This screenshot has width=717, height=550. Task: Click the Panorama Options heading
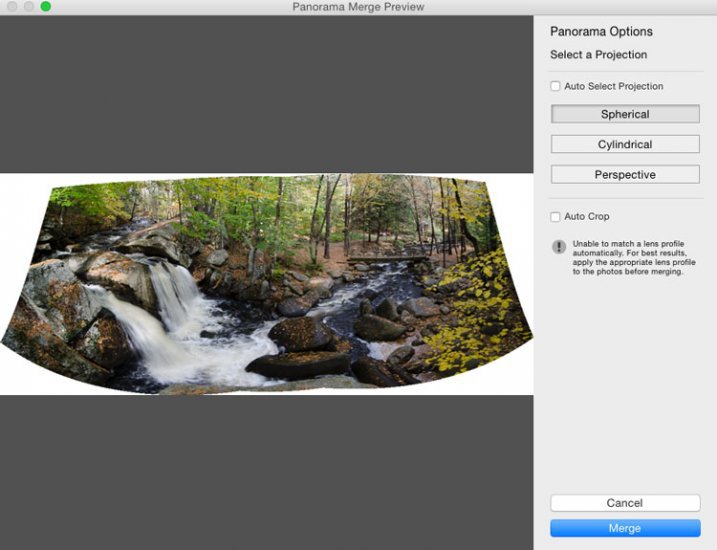pyautogui.click(x=601, y=32)
